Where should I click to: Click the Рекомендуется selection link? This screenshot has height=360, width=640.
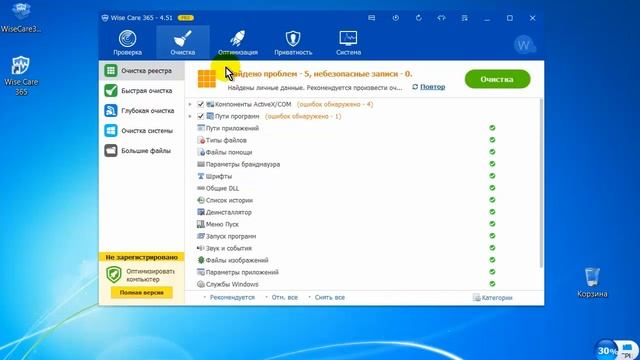(232, 298)
